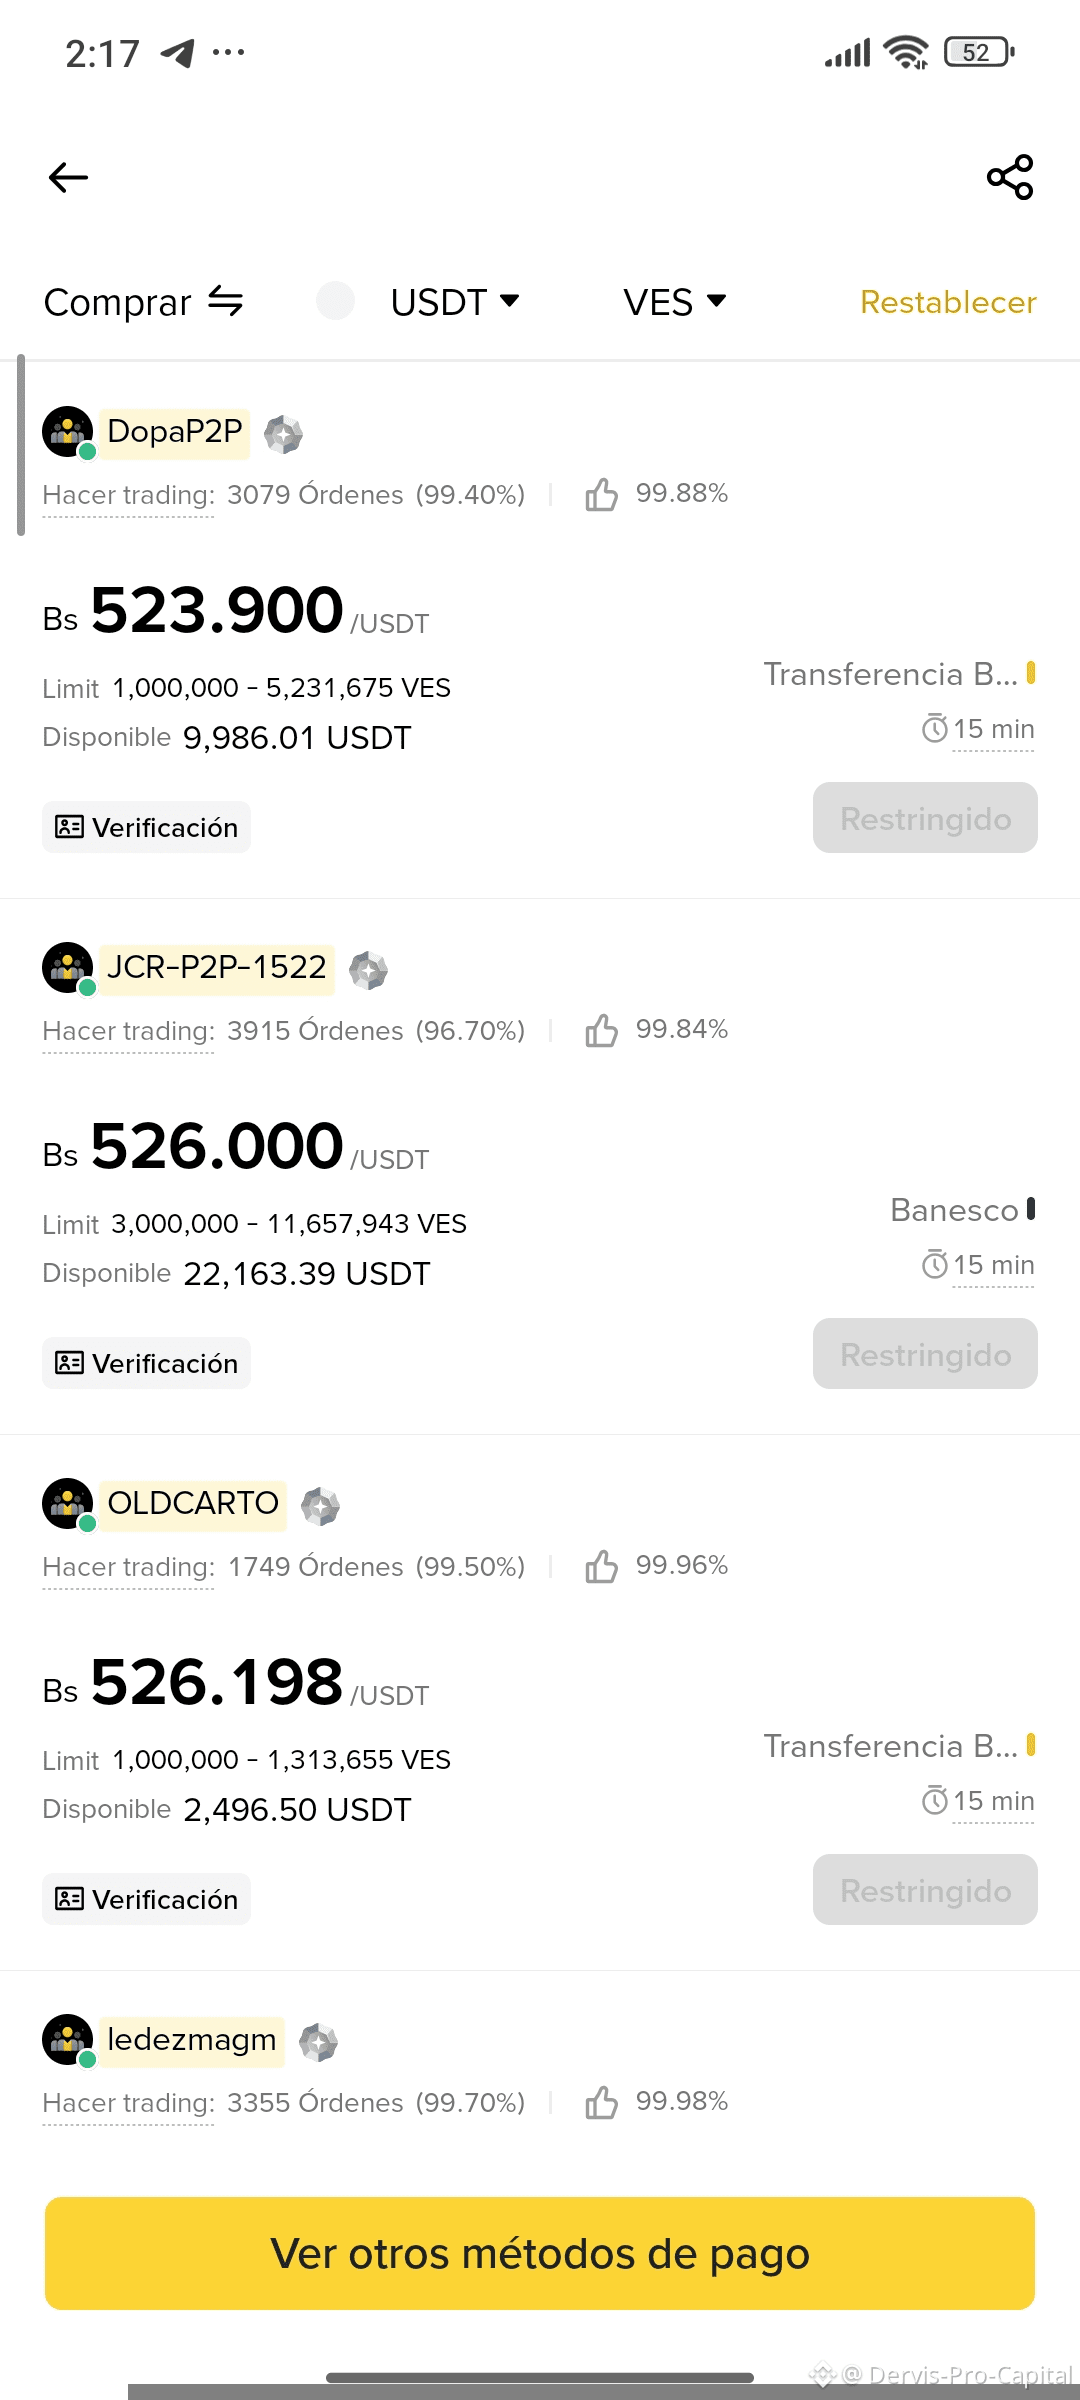This screenshot has width=1080, height=2400.
Task: Tap Restablecer to reset filters
Action: click(947, 302)
